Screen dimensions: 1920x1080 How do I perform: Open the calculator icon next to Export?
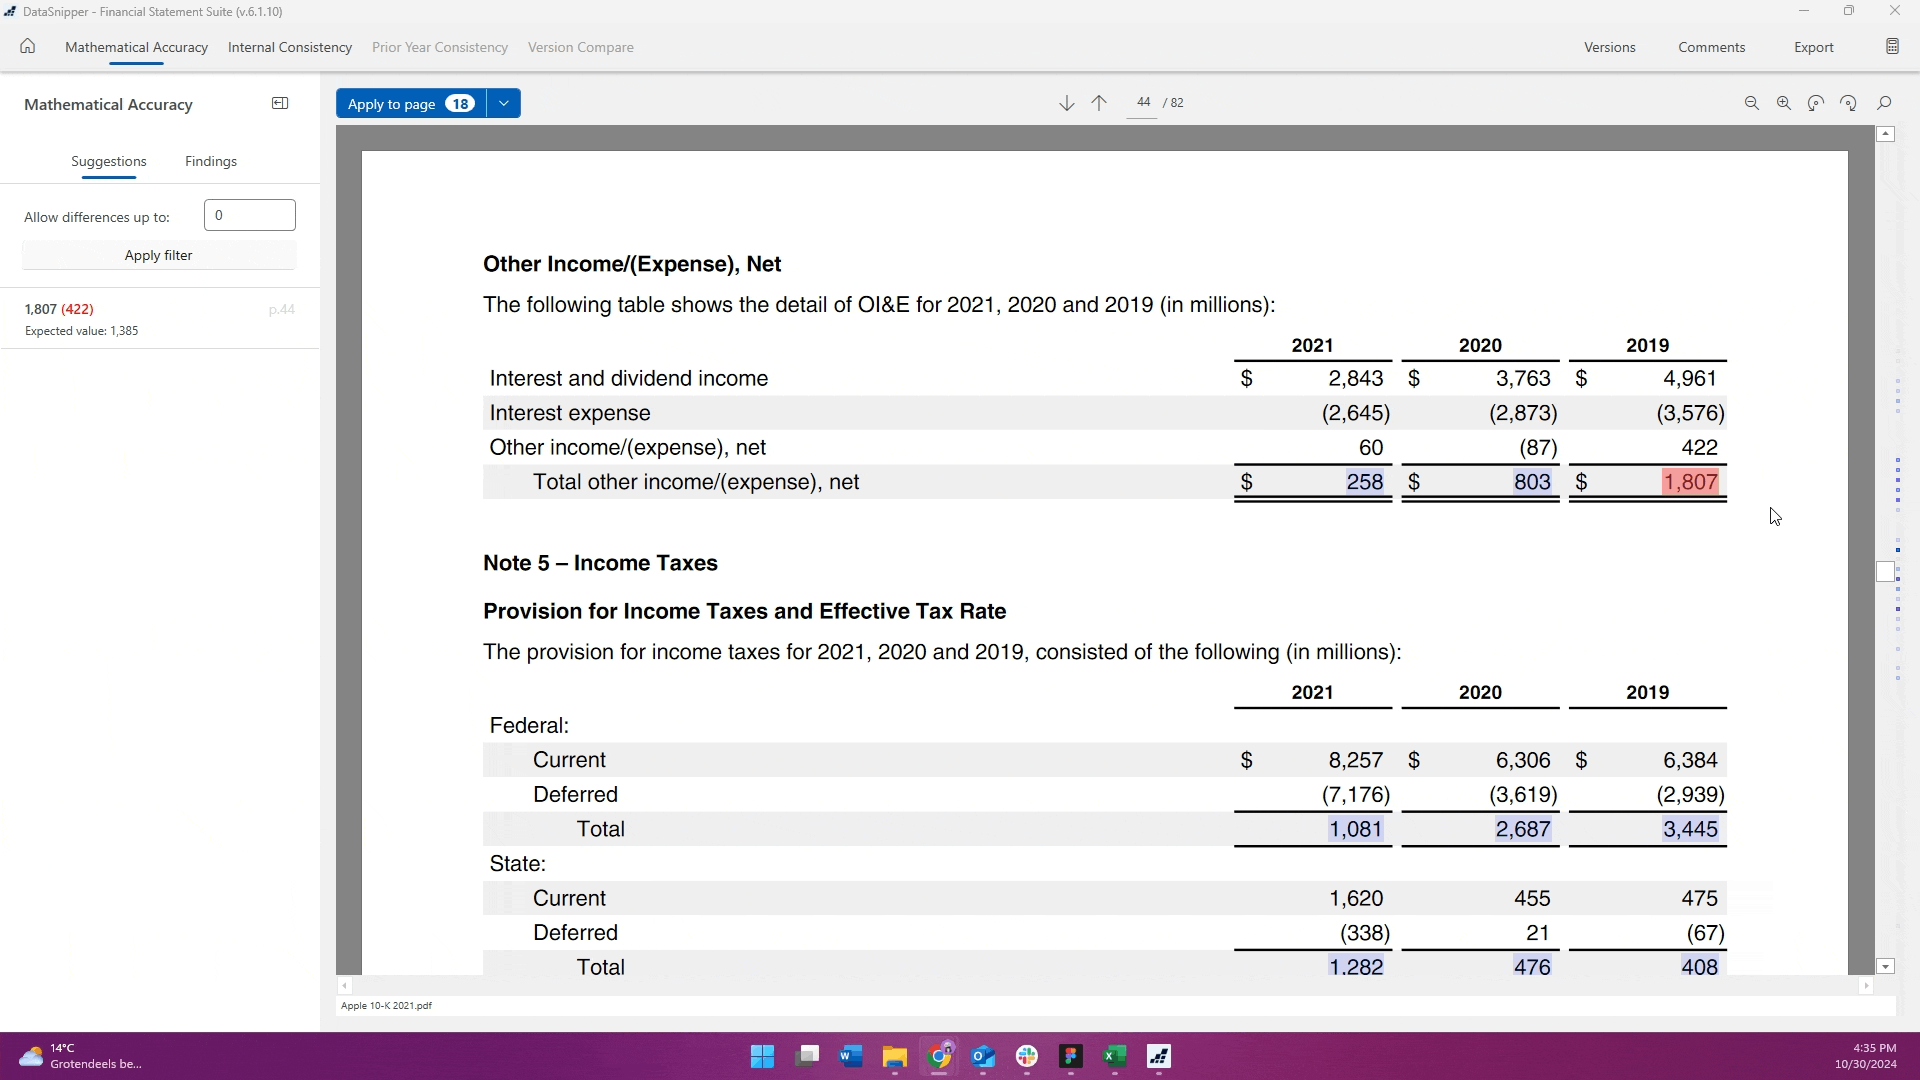1892,47
